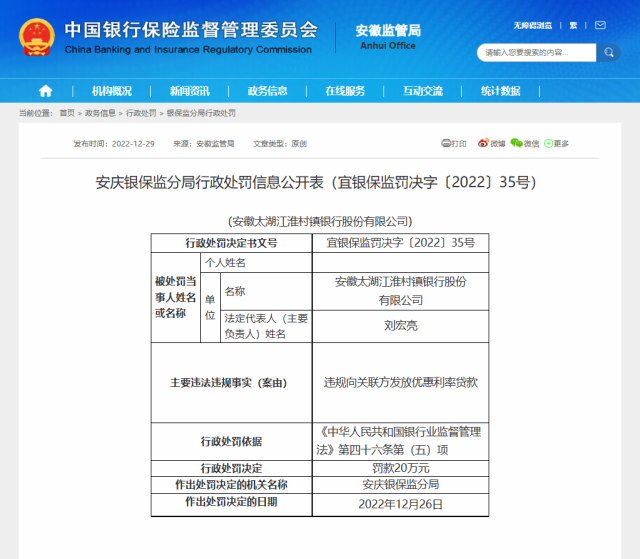
Task: Click the 被处罚当事人姓名或名称 cell
Action: pos(176,297)
